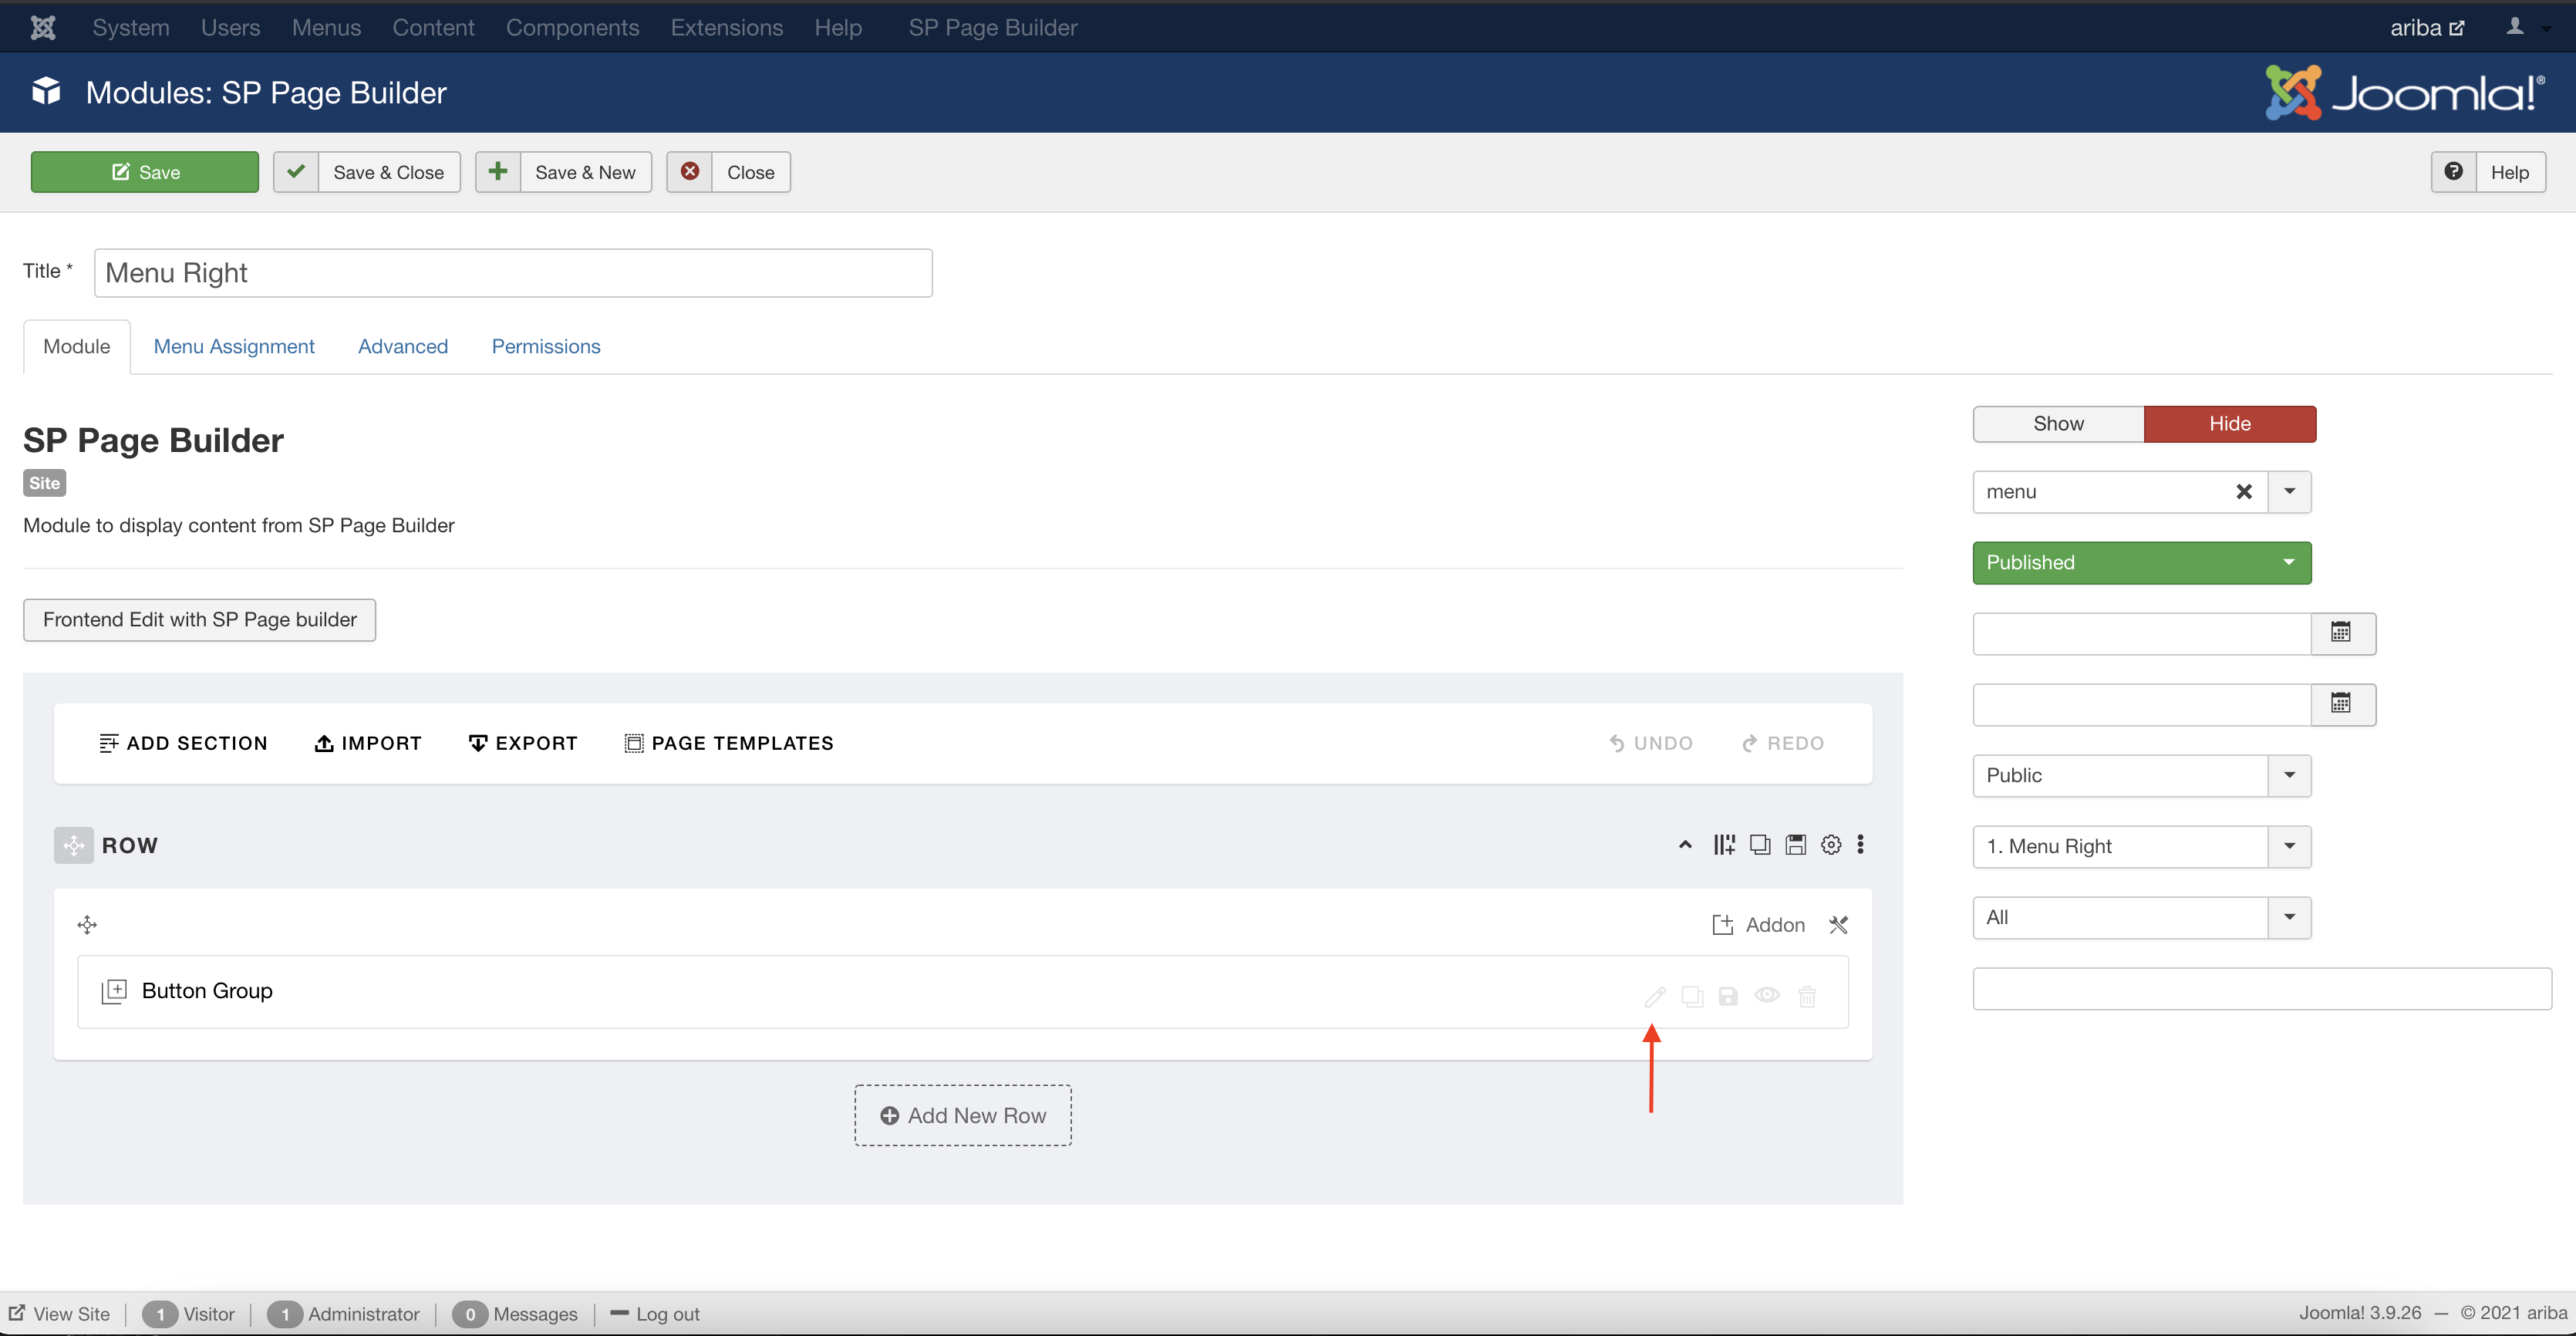Image resolution: width=2576 pixels, height=1336 pixels.
Task: Toggle Button Group visibility eye icon
Action: coord(1767,995)
